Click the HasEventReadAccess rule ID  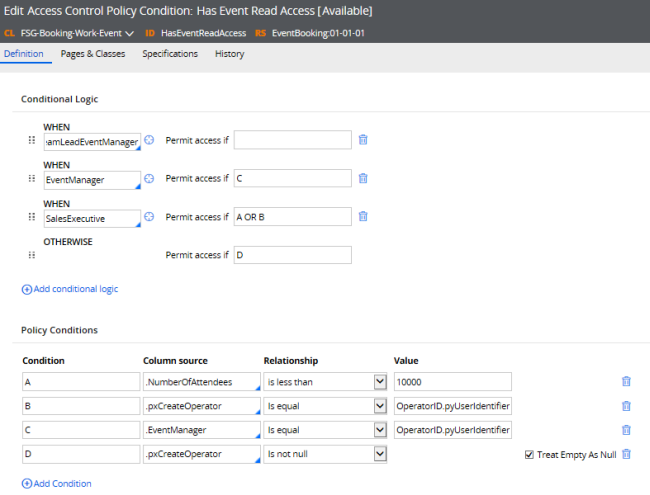tap(204, 33)
